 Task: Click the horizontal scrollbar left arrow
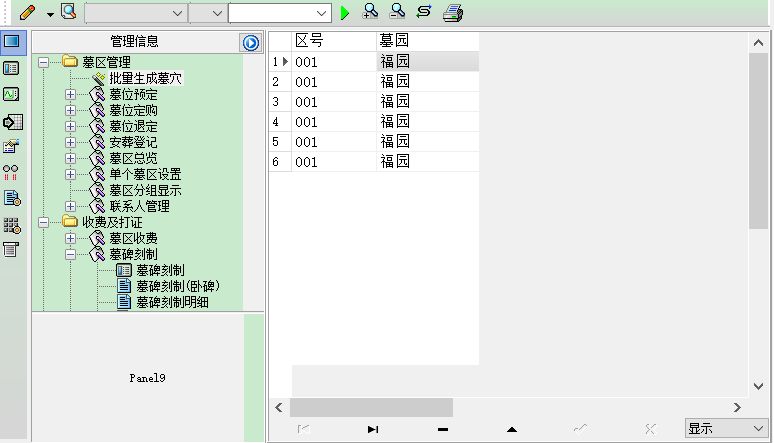point(279,407)
